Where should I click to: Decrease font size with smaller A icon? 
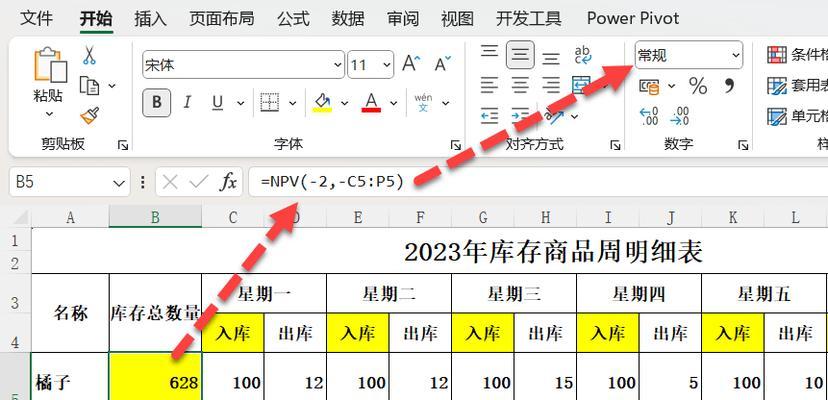pos(443,64)
